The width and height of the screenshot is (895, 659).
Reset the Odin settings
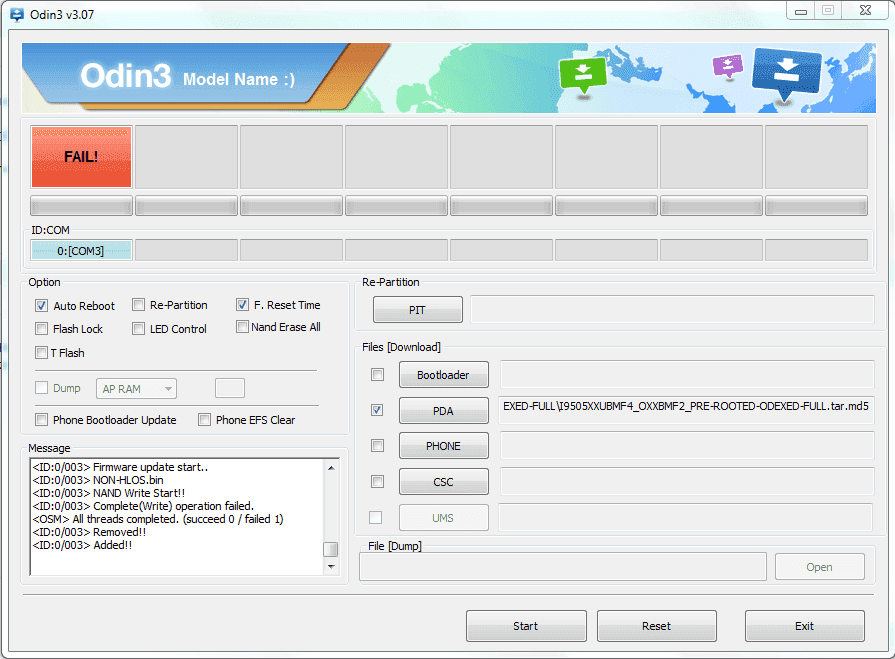pyautogui.click(x=657, y=626)
